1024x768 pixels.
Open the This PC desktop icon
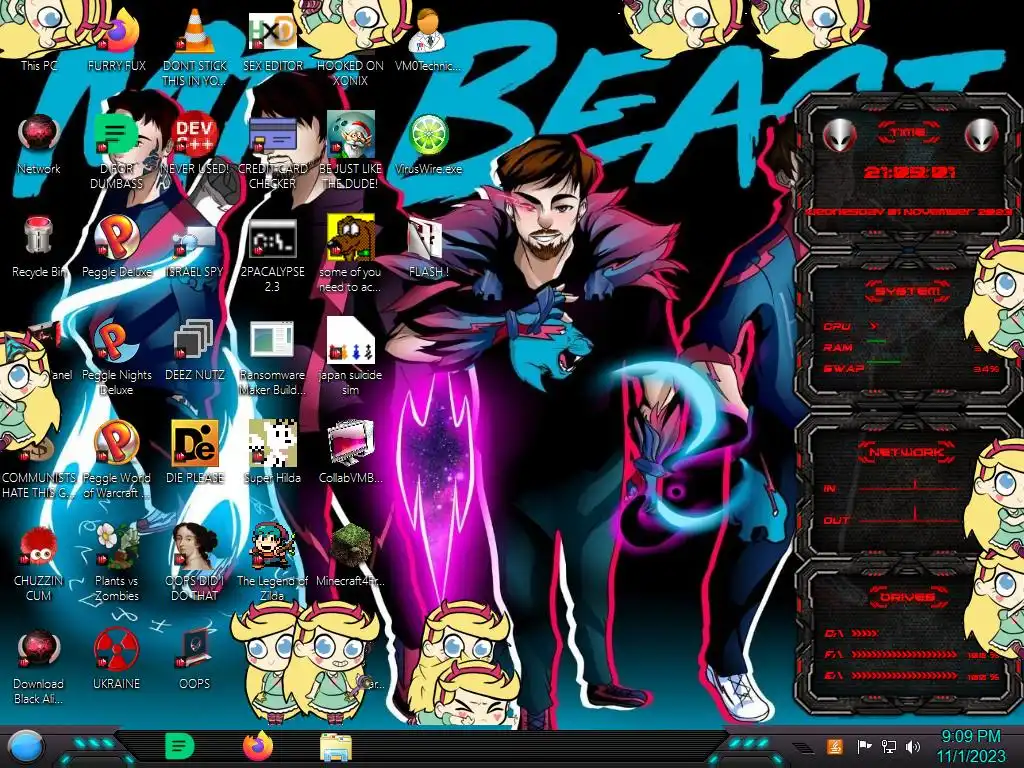coord(39,40)
